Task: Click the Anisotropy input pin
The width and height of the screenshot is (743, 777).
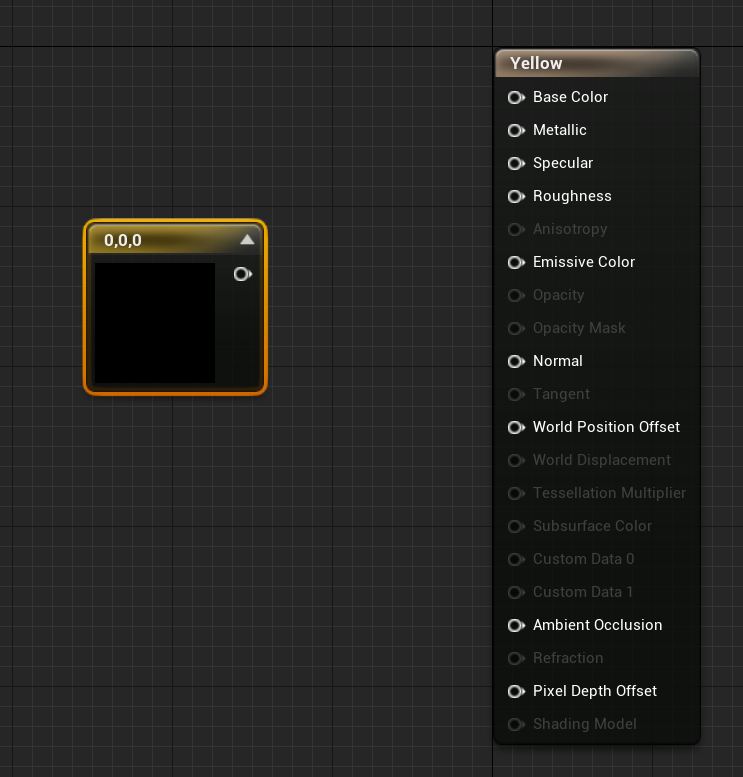Action: 516,229
